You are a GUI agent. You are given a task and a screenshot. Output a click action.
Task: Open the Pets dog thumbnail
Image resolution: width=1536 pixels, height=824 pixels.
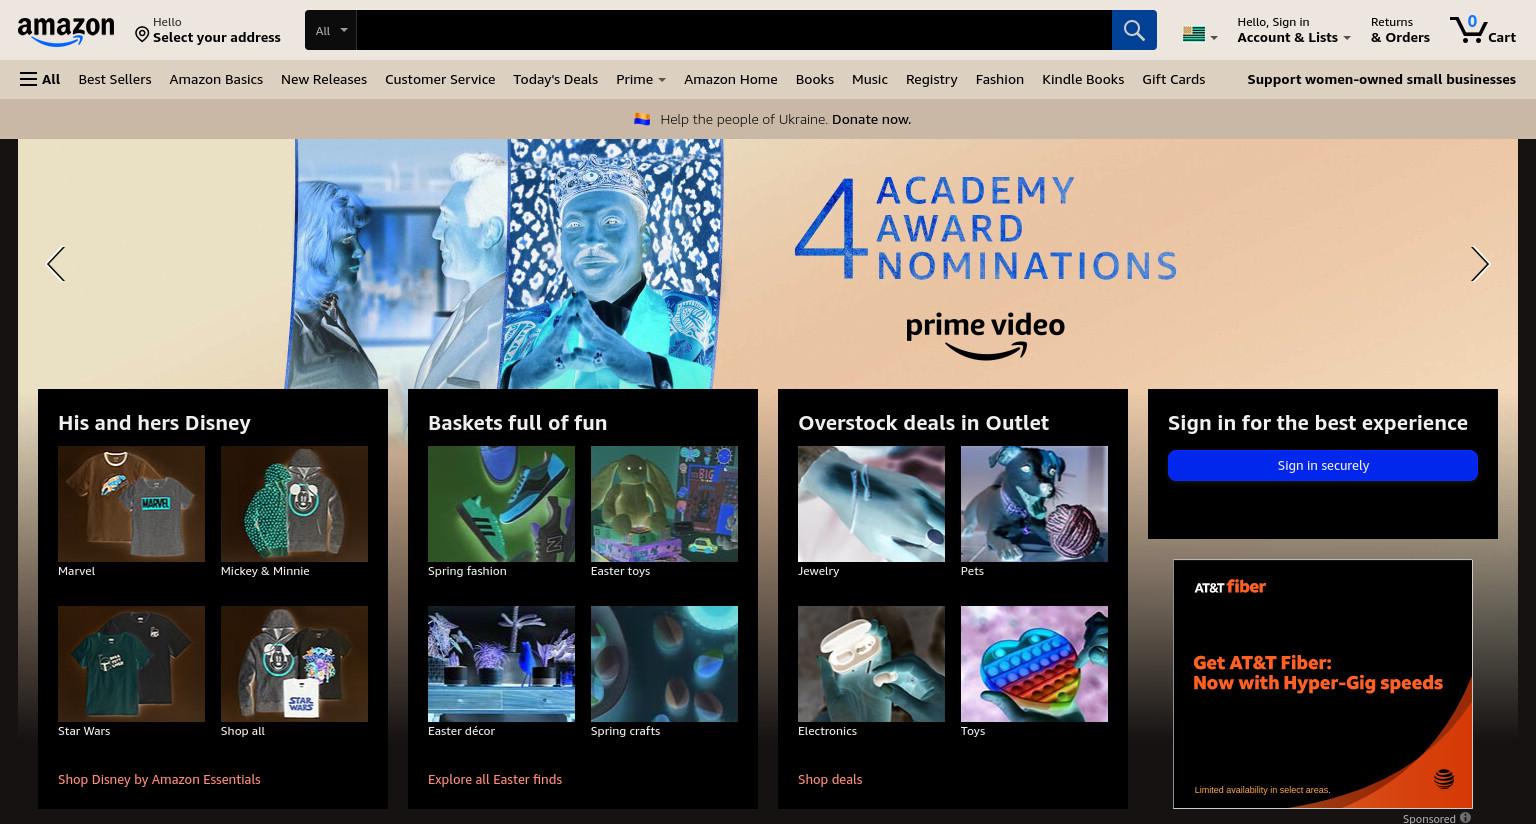click(x=1034, y=504)
